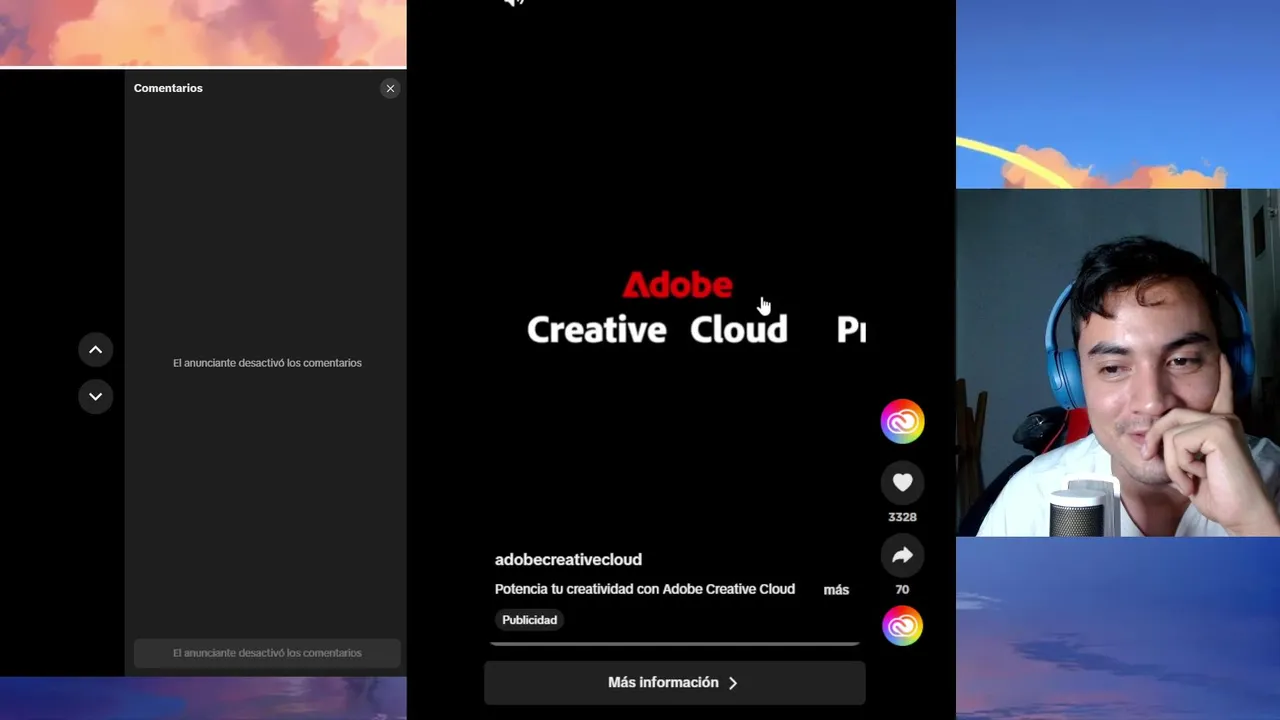Open the Adobe Creative Cloud profile avatar
1280x720 pixels.
tap(902, 422)
